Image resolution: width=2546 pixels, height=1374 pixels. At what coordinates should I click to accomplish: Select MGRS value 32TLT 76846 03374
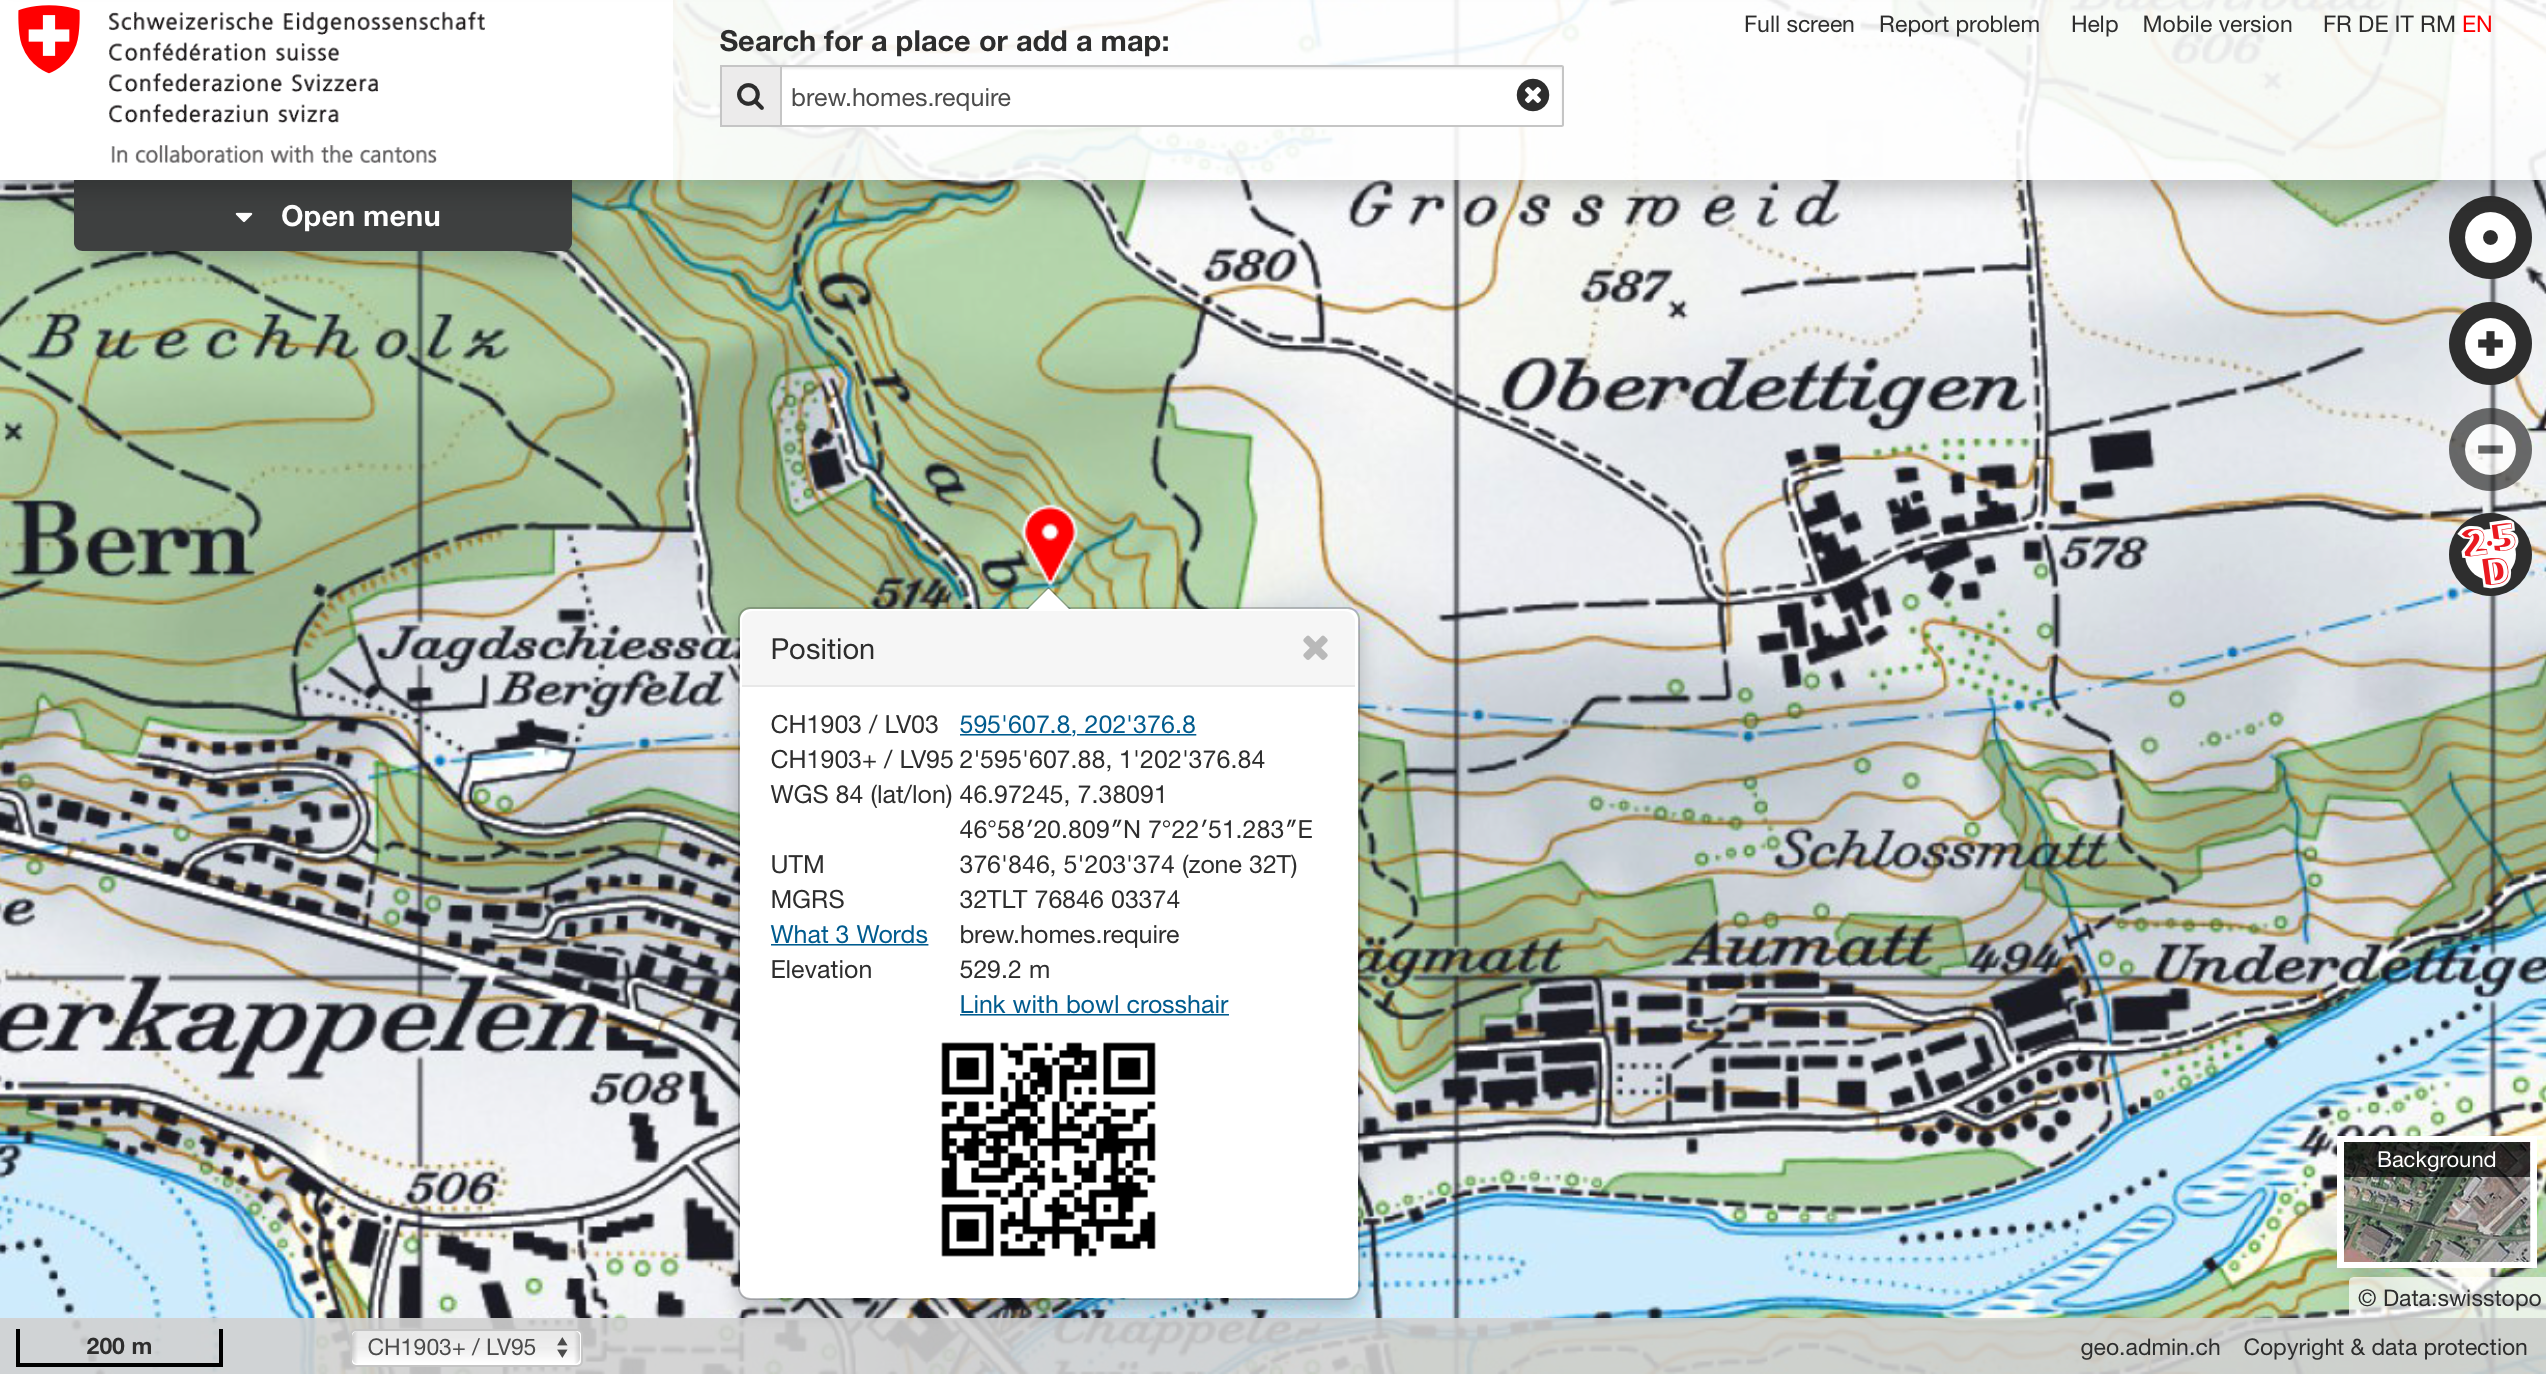click(1069, 899)
